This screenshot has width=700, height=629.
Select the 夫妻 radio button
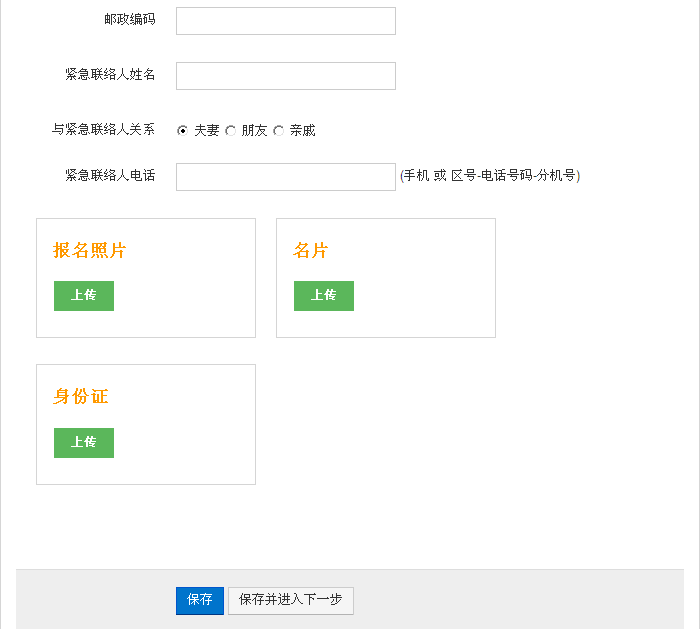pyautogui.click(x=182, y=131)
